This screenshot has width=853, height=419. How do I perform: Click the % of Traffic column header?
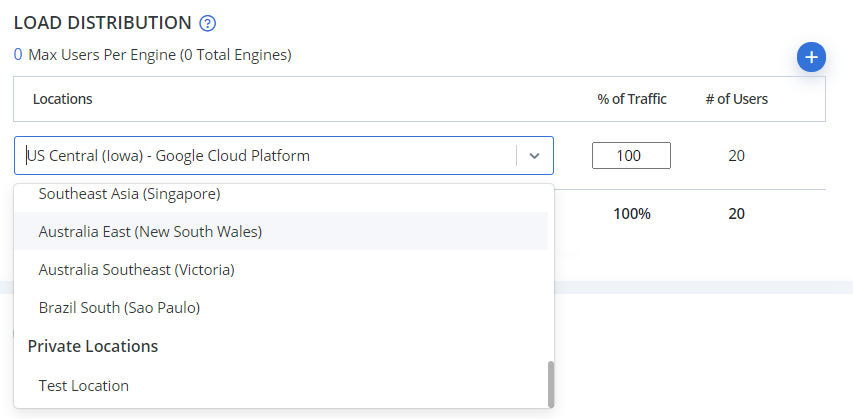pos(632,99)
